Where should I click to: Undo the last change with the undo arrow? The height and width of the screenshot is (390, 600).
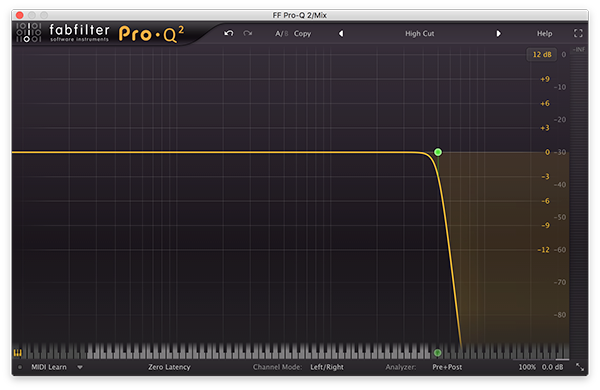pos(229,34)
